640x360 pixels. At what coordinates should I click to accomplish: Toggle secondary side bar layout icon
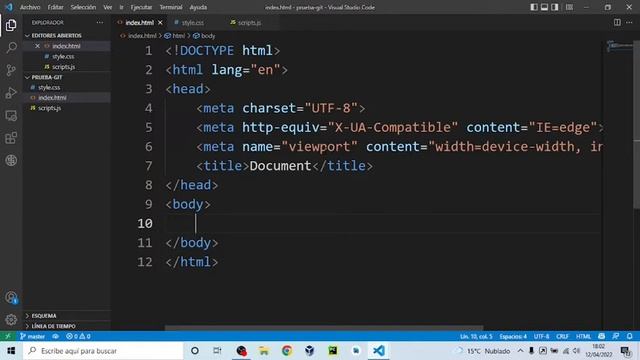coord(555,7)
